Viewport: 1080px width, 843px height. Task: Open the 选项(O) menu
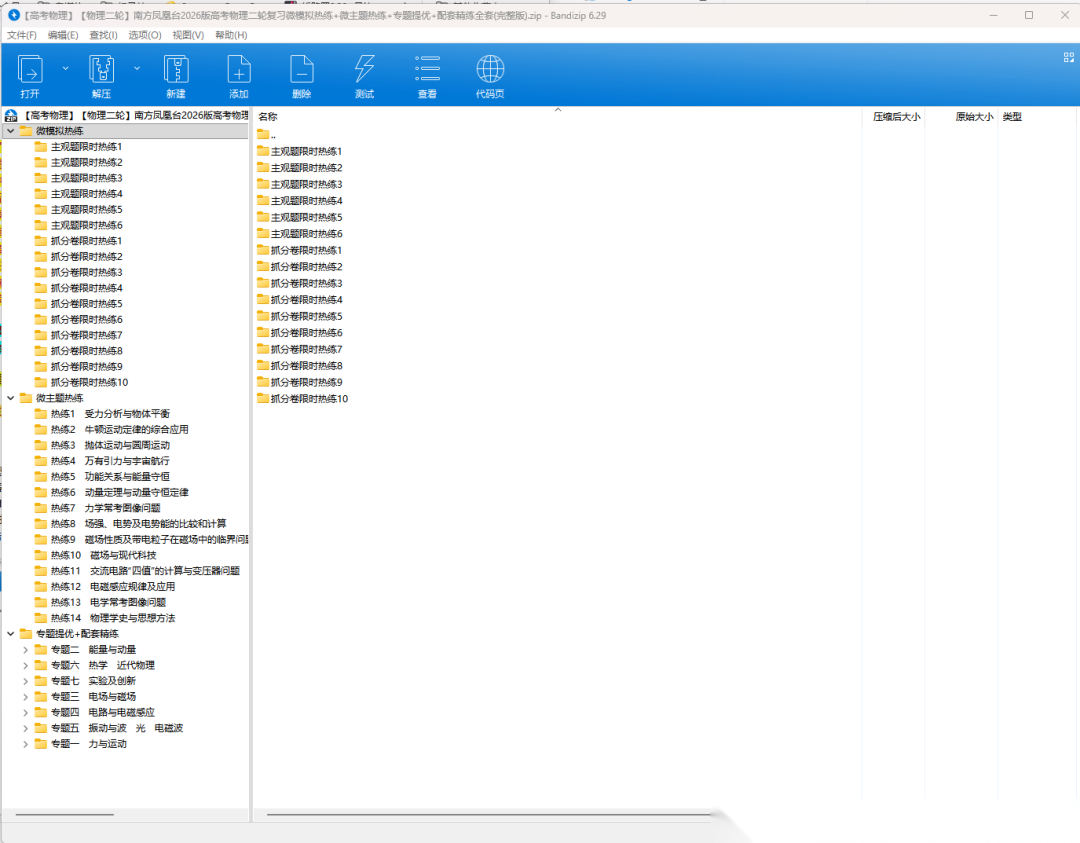(144, 35)
